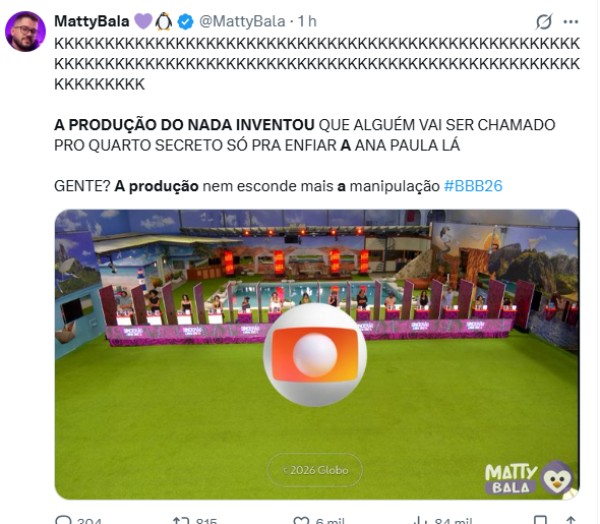
Task: Open the 1 h timestamp link
Action: coord(307,21)
